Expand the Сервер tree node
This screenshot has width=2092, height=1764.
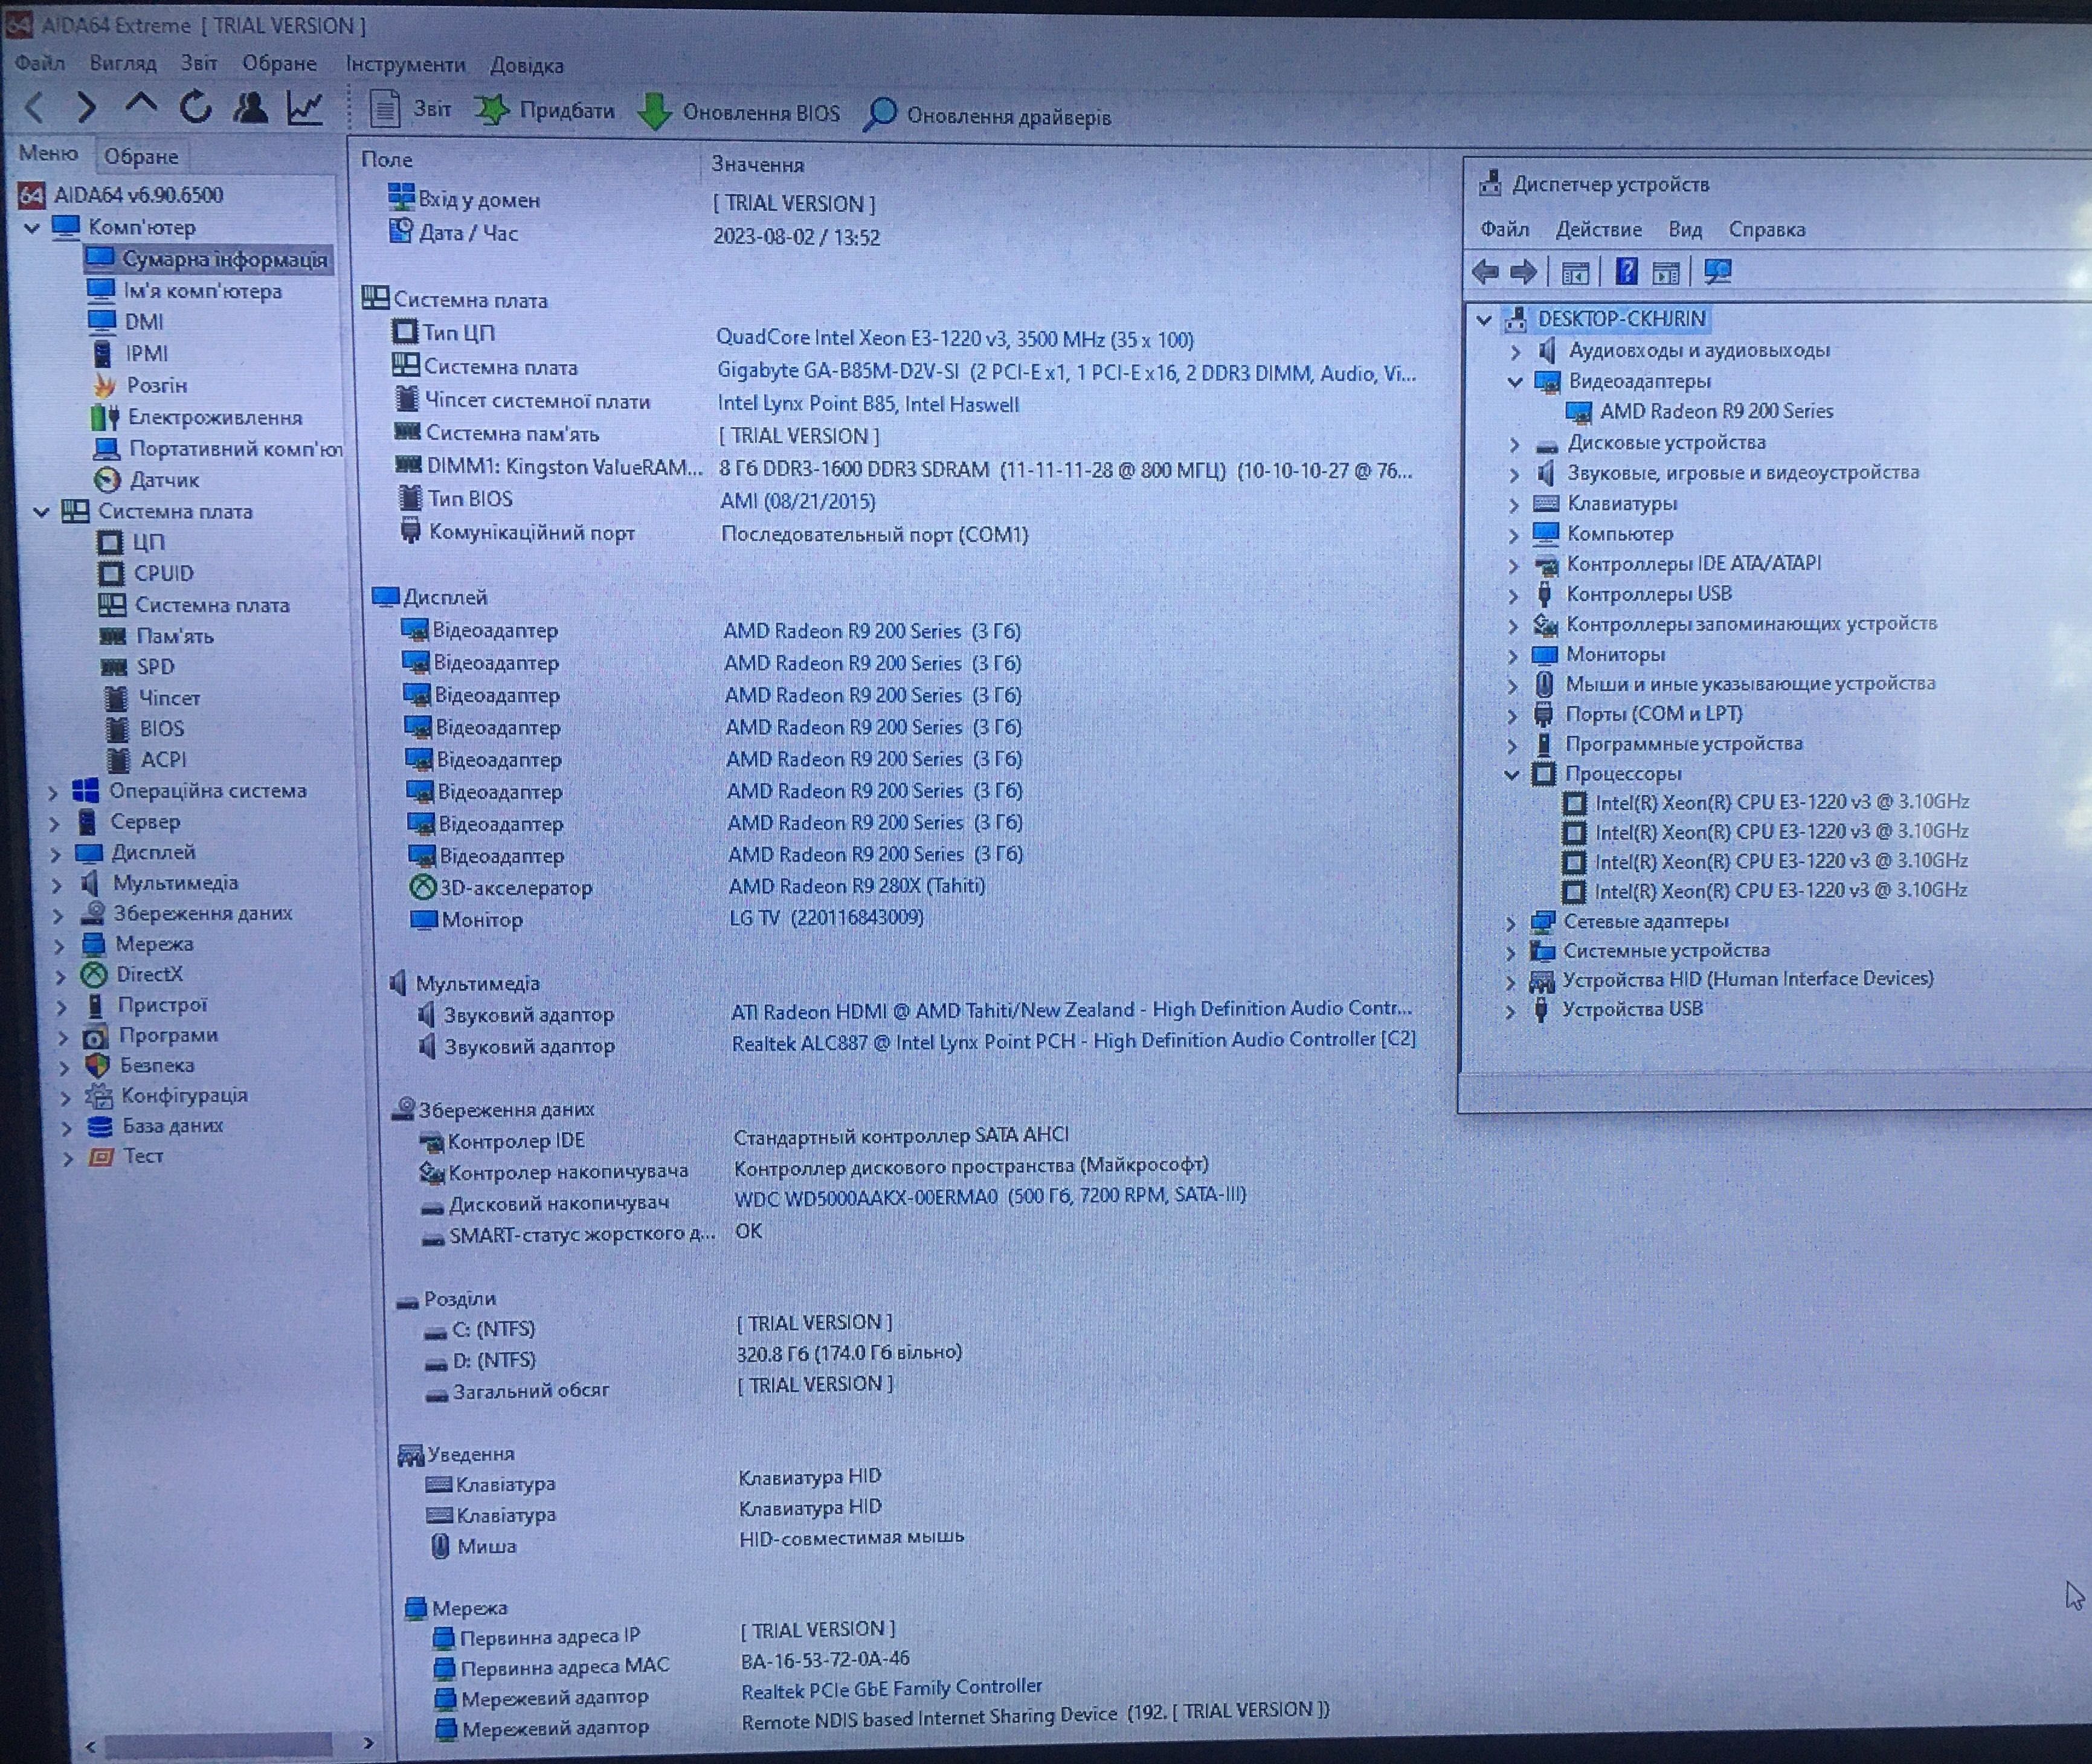(55, 823)
